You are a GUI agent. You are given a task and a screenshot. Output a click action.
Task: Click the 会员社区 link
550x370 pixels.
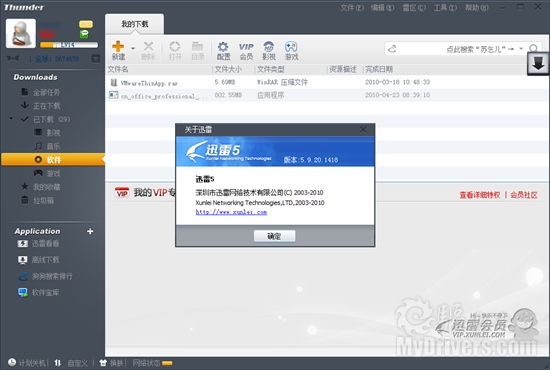pyautogui.click(x=524, y=195)
